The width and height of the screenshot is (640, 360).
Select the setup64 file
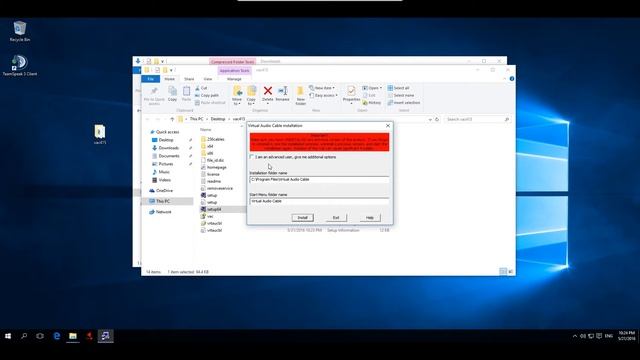(x=214, y=209)
